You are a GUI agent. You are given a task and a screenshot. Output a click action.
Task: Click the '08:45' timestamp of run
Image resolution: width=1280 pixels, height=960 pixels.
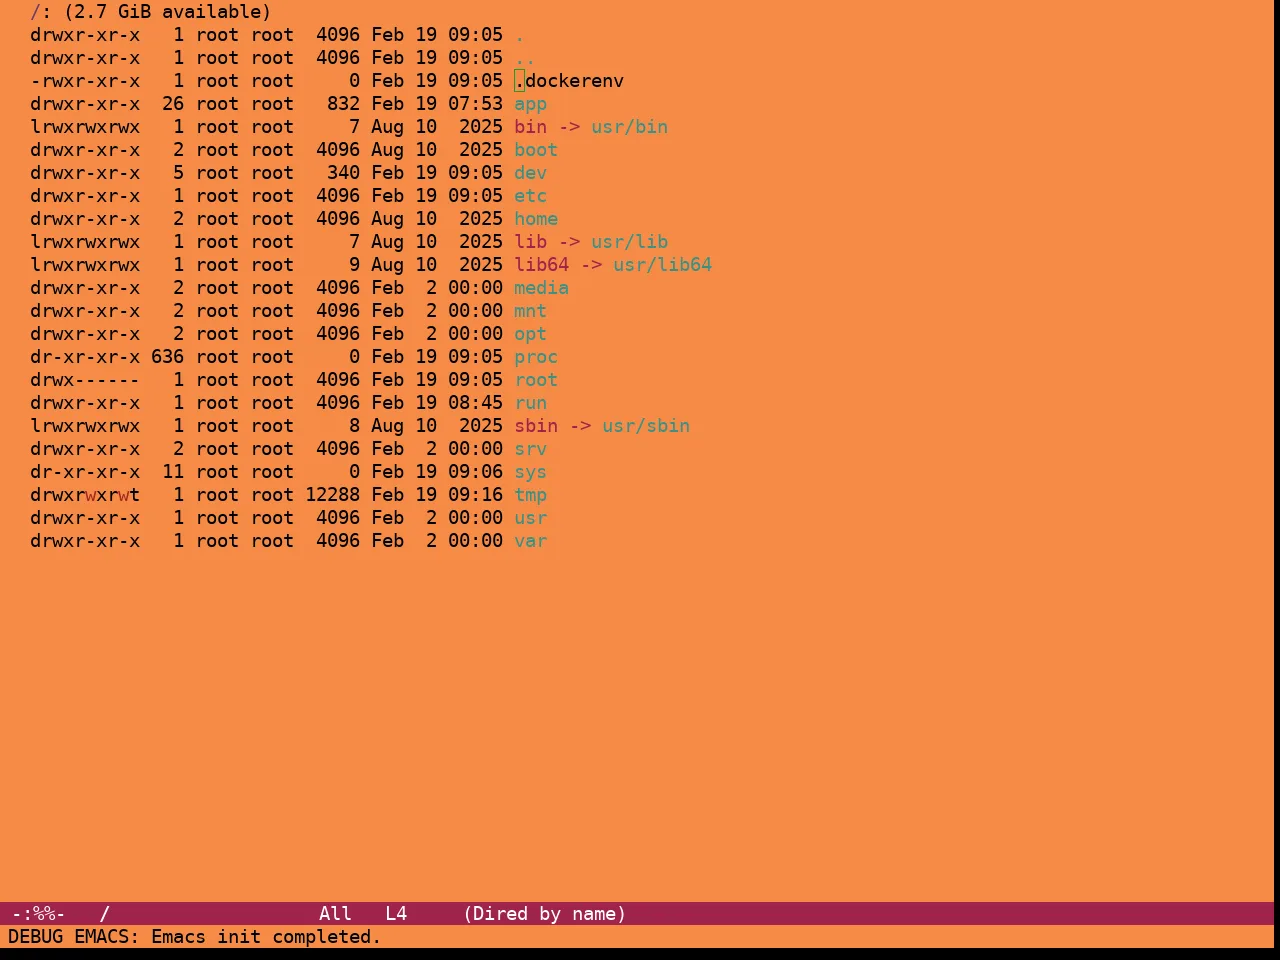pyautogui.click(x=475, y=403)
